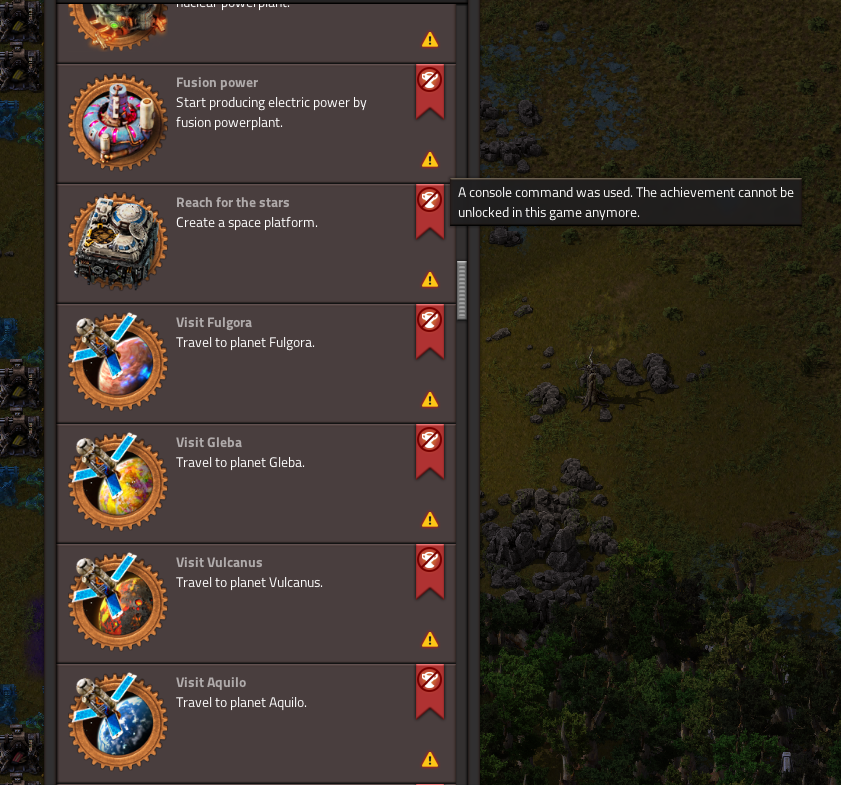The width and height of the screenshot is (841, 785).
Task: Click the red ribbon on Visit Gleba
Action: (430, 451)
